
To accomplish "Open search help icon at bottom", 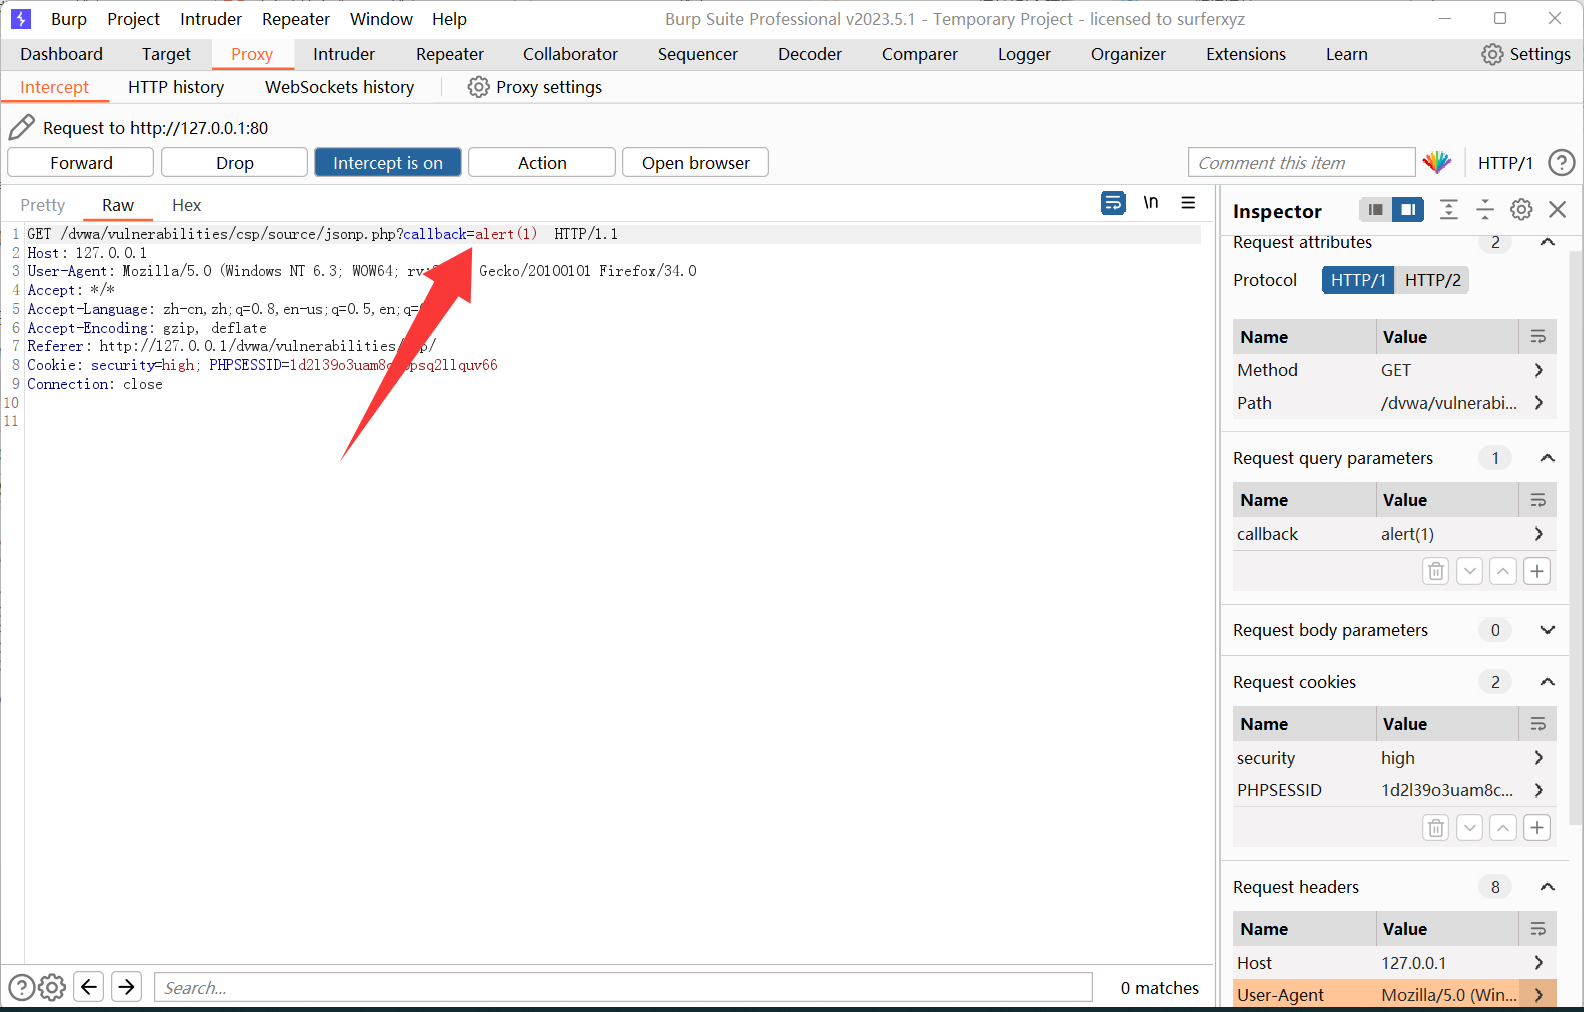I will tap(22, 987).
